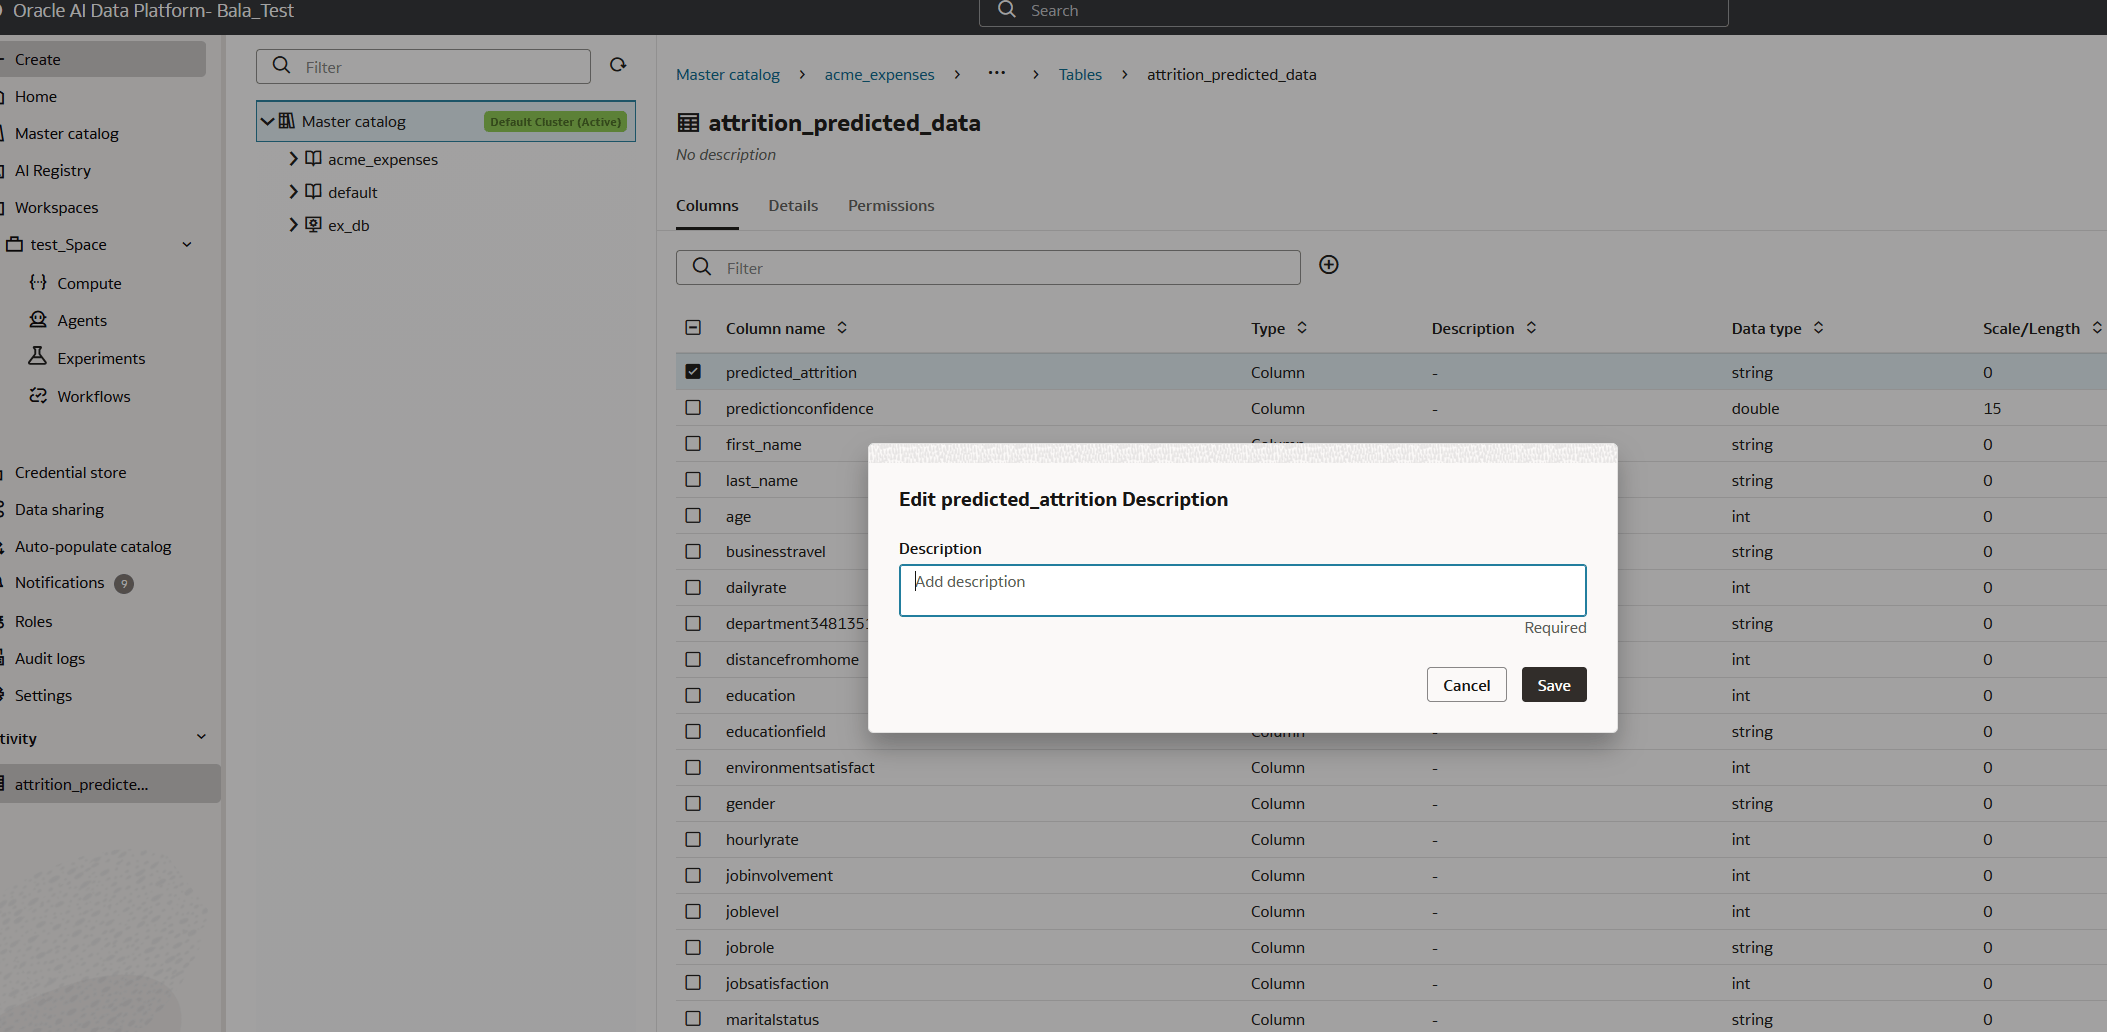This screenshot has width=2107, height=1032.
Task: Check the first_name row checkbox
Action: tap(693, 443)
